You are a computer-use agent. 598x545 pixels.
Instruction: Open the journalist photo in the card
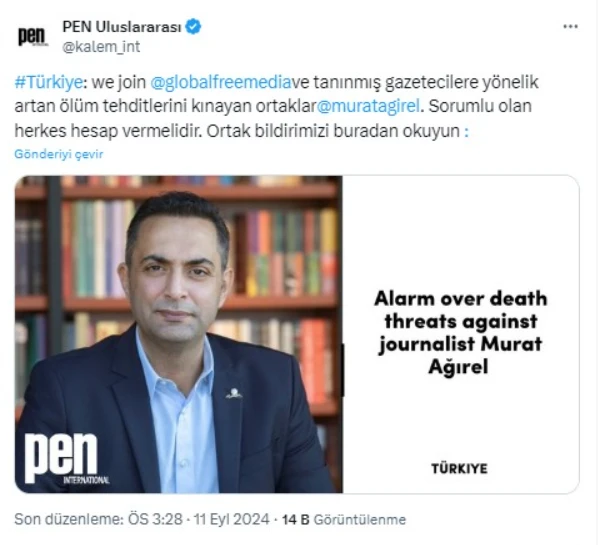(x=179, y=334)
